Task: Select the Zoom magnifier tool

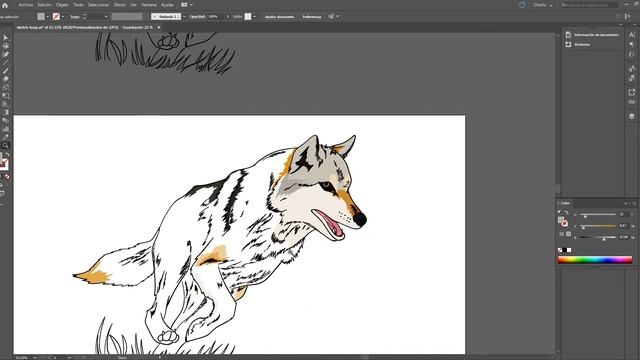Action: pos(5,145)
